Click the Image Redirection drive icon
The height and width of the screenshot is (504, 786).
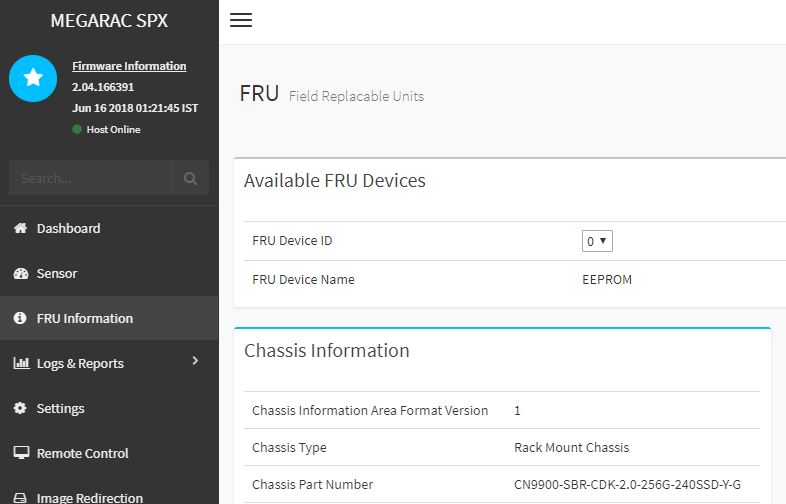[20, 497]
